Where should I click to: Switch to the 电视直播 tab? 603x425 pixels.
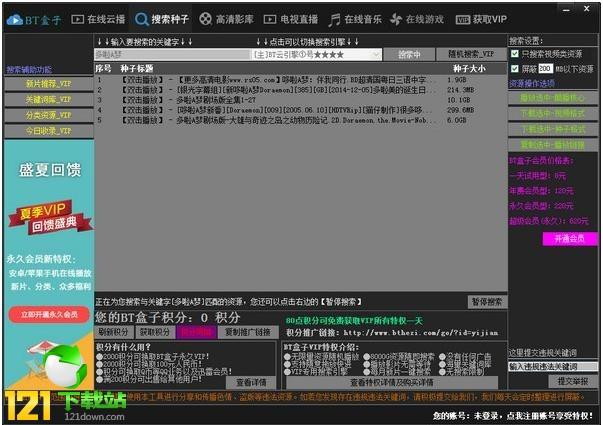pyautogui.click(x=291, y=19)
